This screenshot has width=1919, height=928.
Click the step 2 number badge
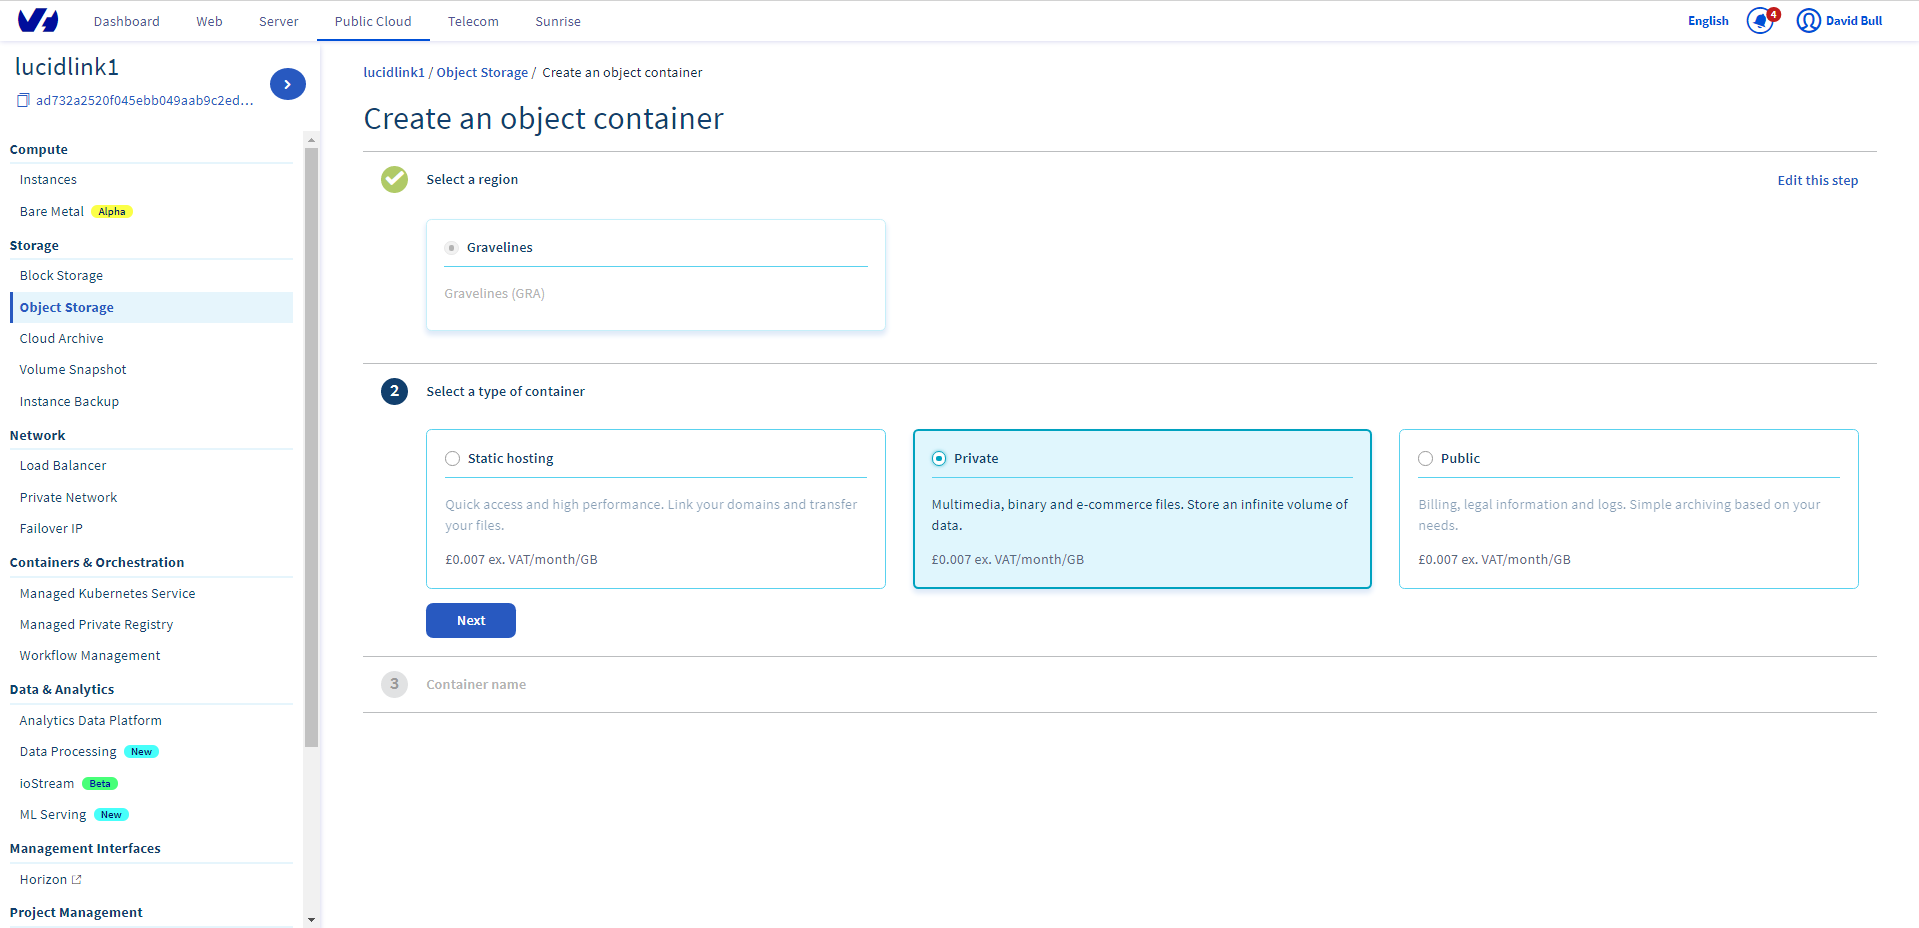(394, 391)
